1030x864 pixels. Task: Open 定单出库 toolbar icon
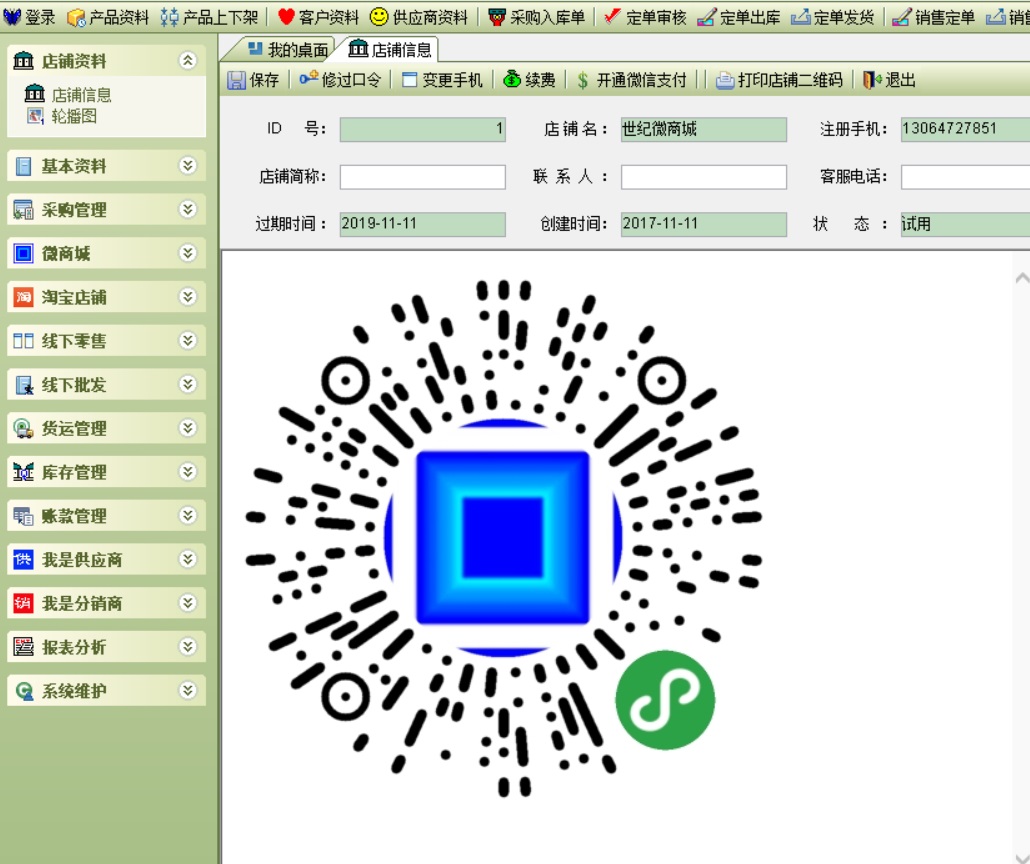706,17
